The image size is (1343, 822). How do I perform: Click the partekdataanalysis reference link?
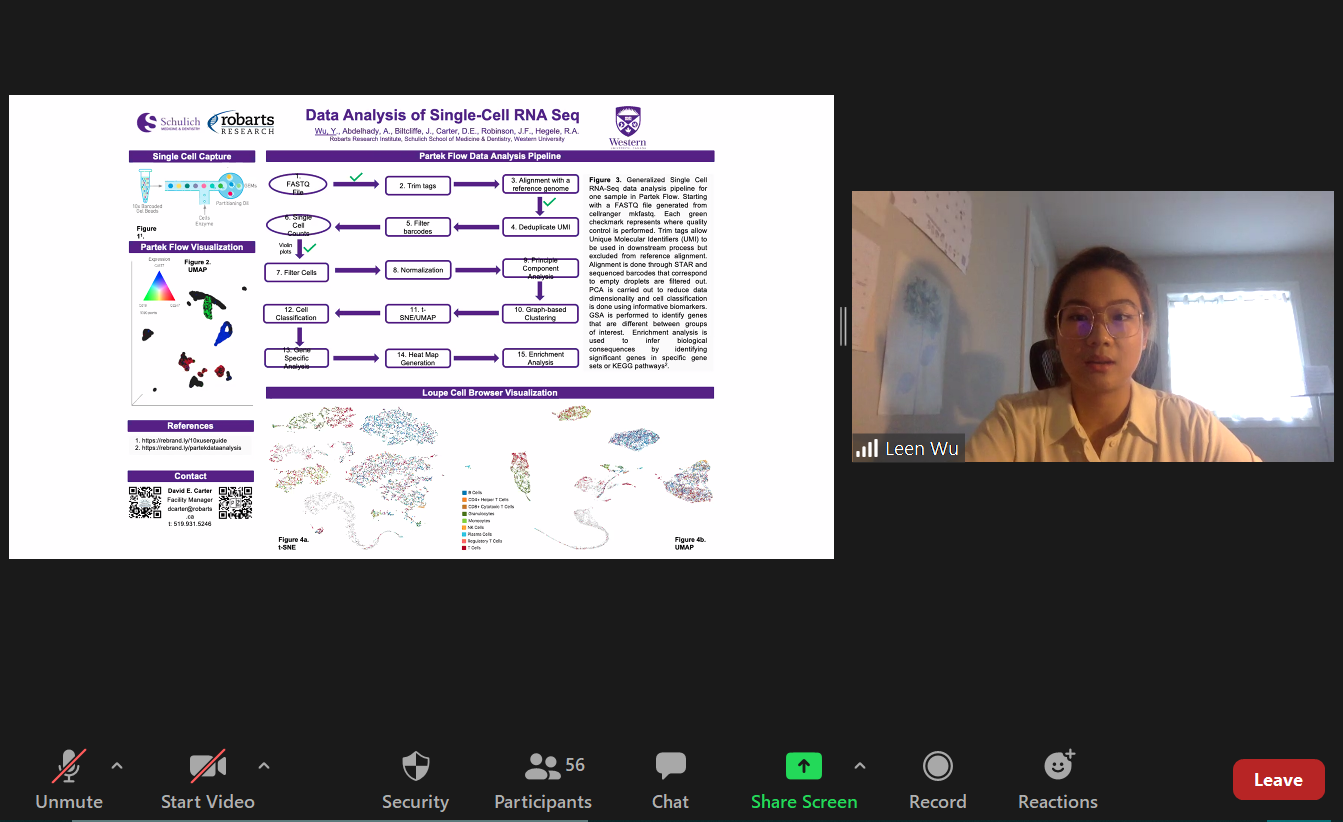click(x=192, y=448)
